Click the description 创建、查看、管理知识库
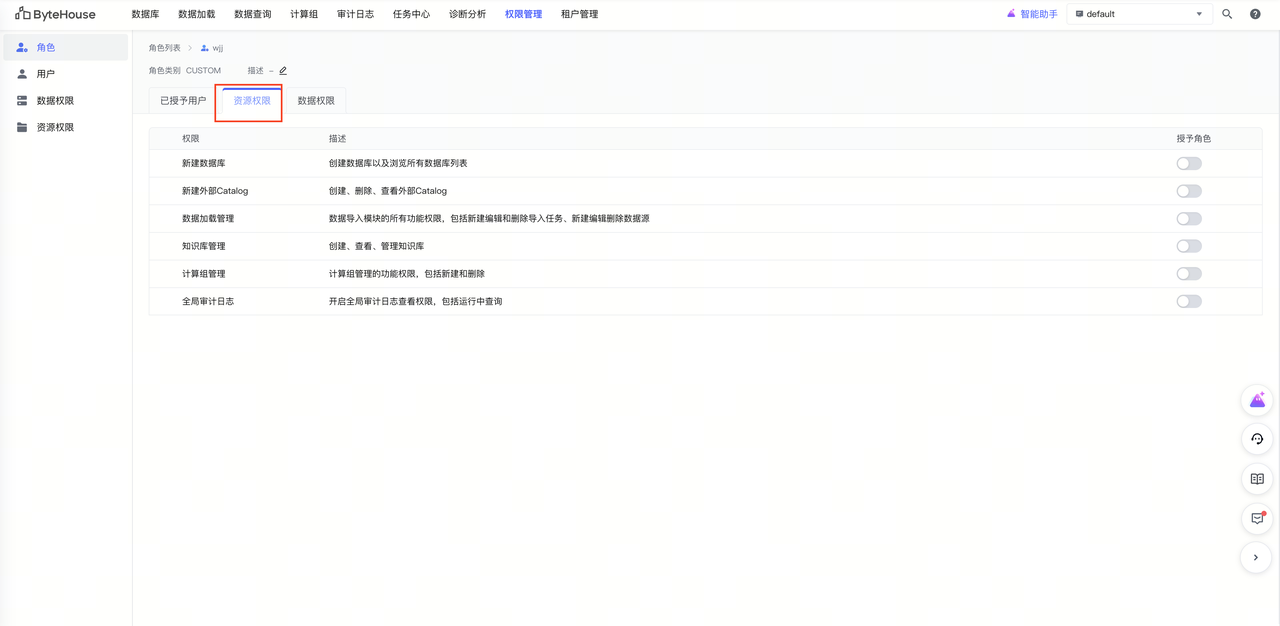1280x626 pixels. point(377,246)
